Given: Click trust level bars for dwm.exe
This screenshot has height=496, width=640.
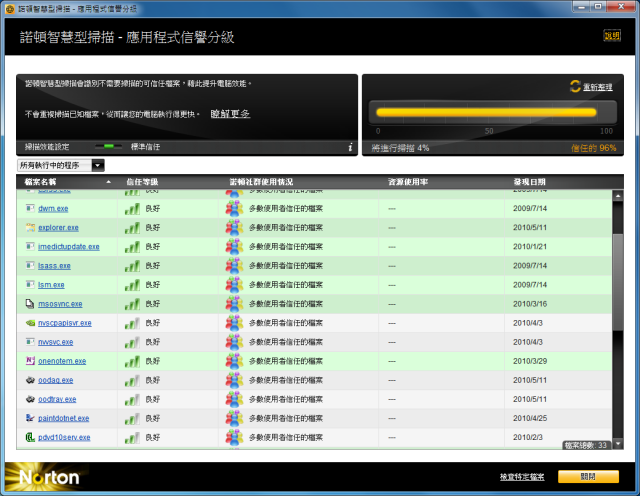Looking at the screenshot, I should 132,209.
